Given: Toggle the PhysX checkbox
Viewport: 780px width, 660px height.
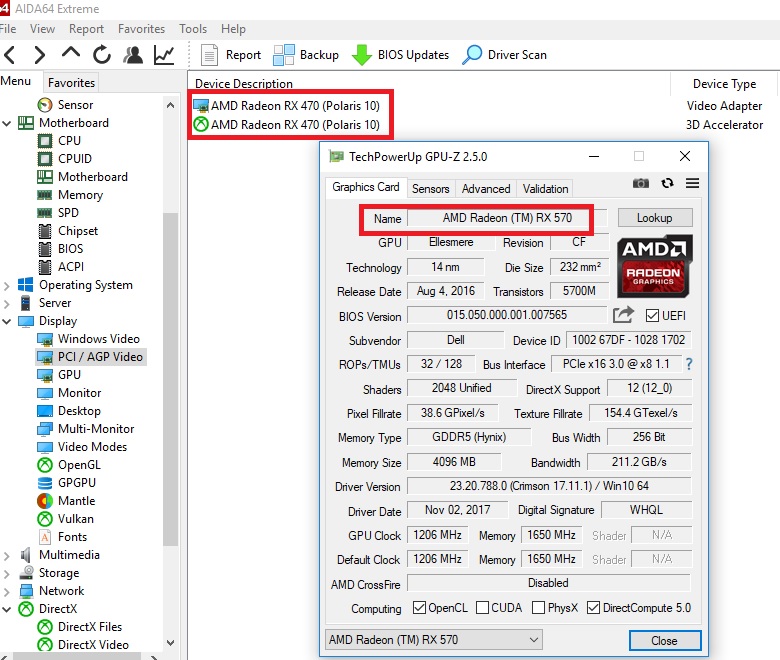Looking at the screenshot, I should coord(538,608).
